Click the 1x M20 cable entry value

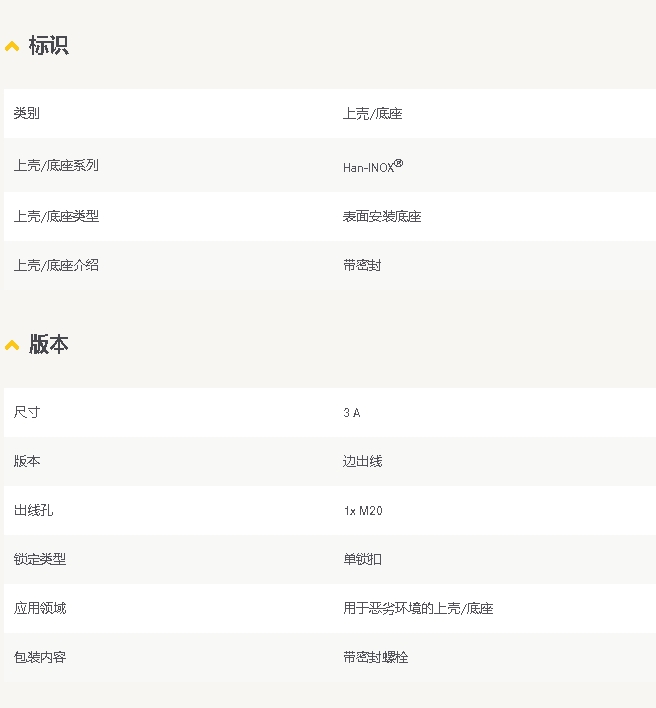pos(362,510)
